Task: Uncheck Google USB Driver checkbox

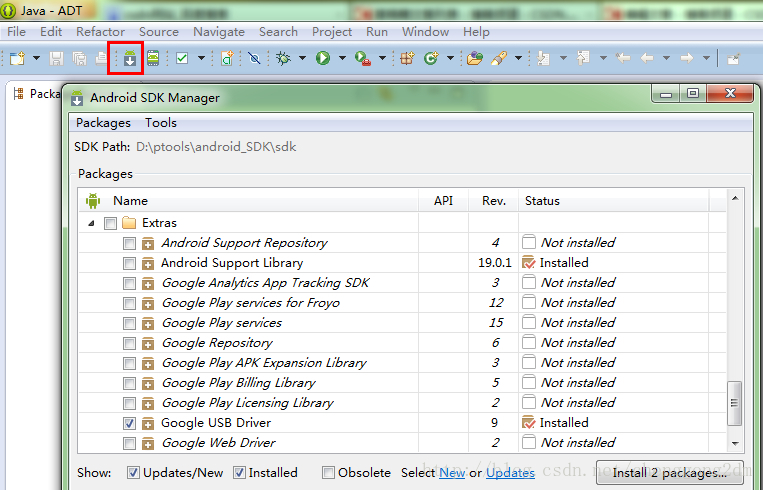Action: pyautogui.click(x=129, y=423)
